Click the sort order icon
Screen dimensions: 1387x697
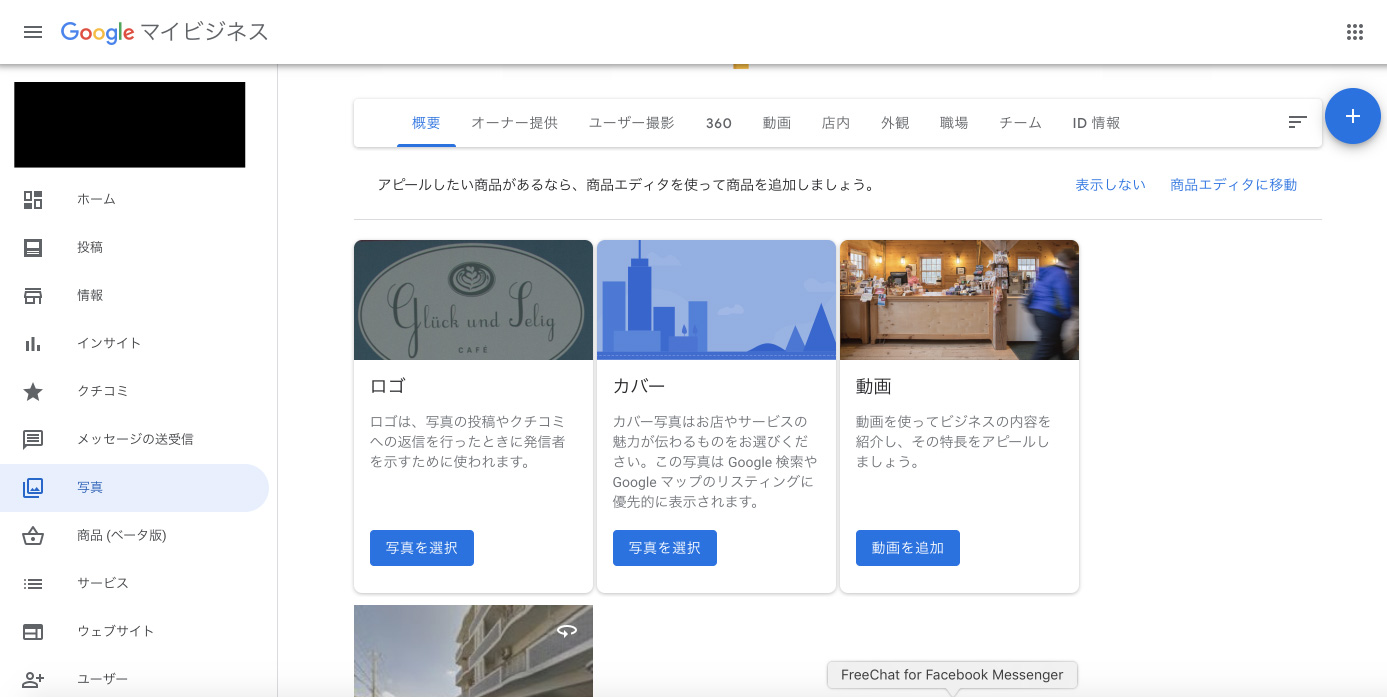[1297, 122]
